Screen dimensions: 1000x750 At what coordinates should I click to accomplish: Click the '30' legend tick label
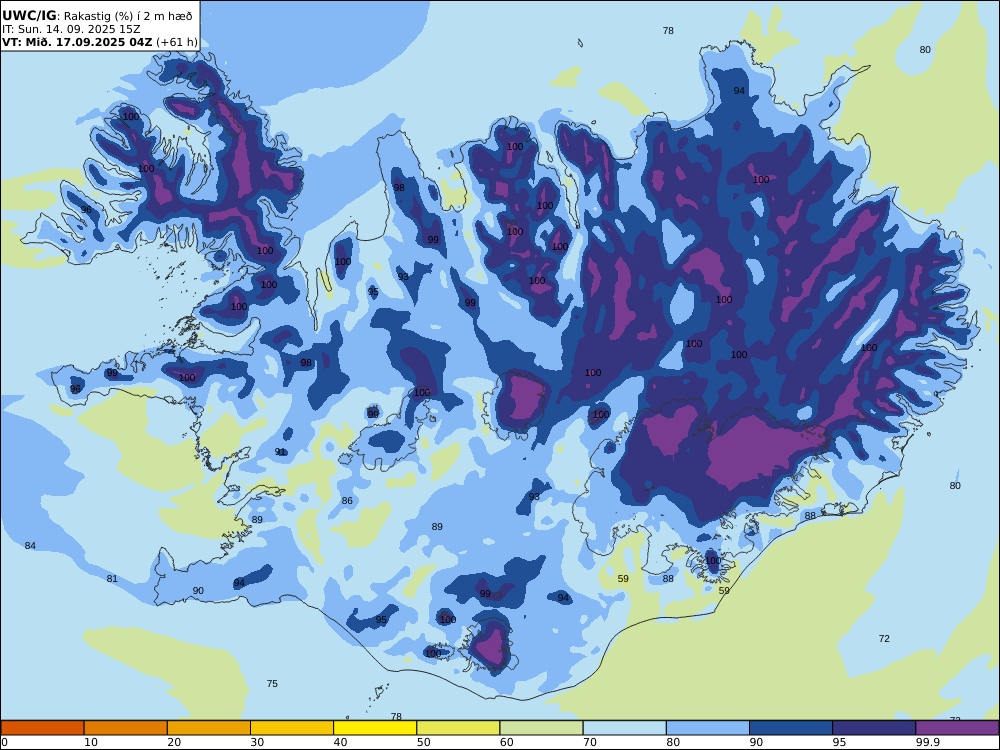click(x=257, y=742)
